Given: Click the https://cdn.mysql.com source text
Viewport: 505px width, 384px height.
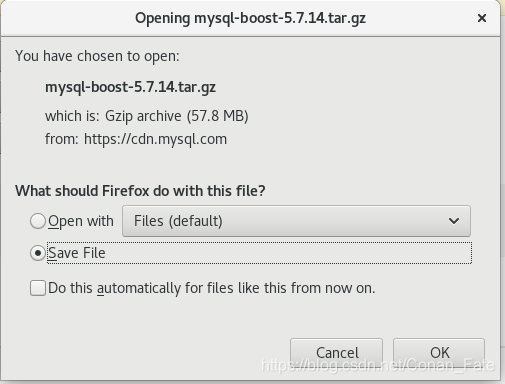Looking at the screenshot, I should coord(155,139).
